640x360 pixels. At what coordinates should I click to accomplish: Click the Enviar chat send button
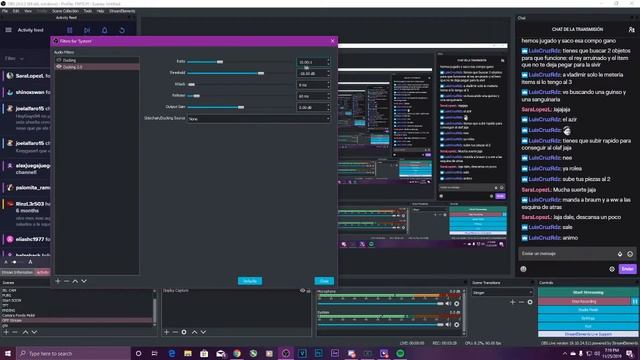coord(627,269)
